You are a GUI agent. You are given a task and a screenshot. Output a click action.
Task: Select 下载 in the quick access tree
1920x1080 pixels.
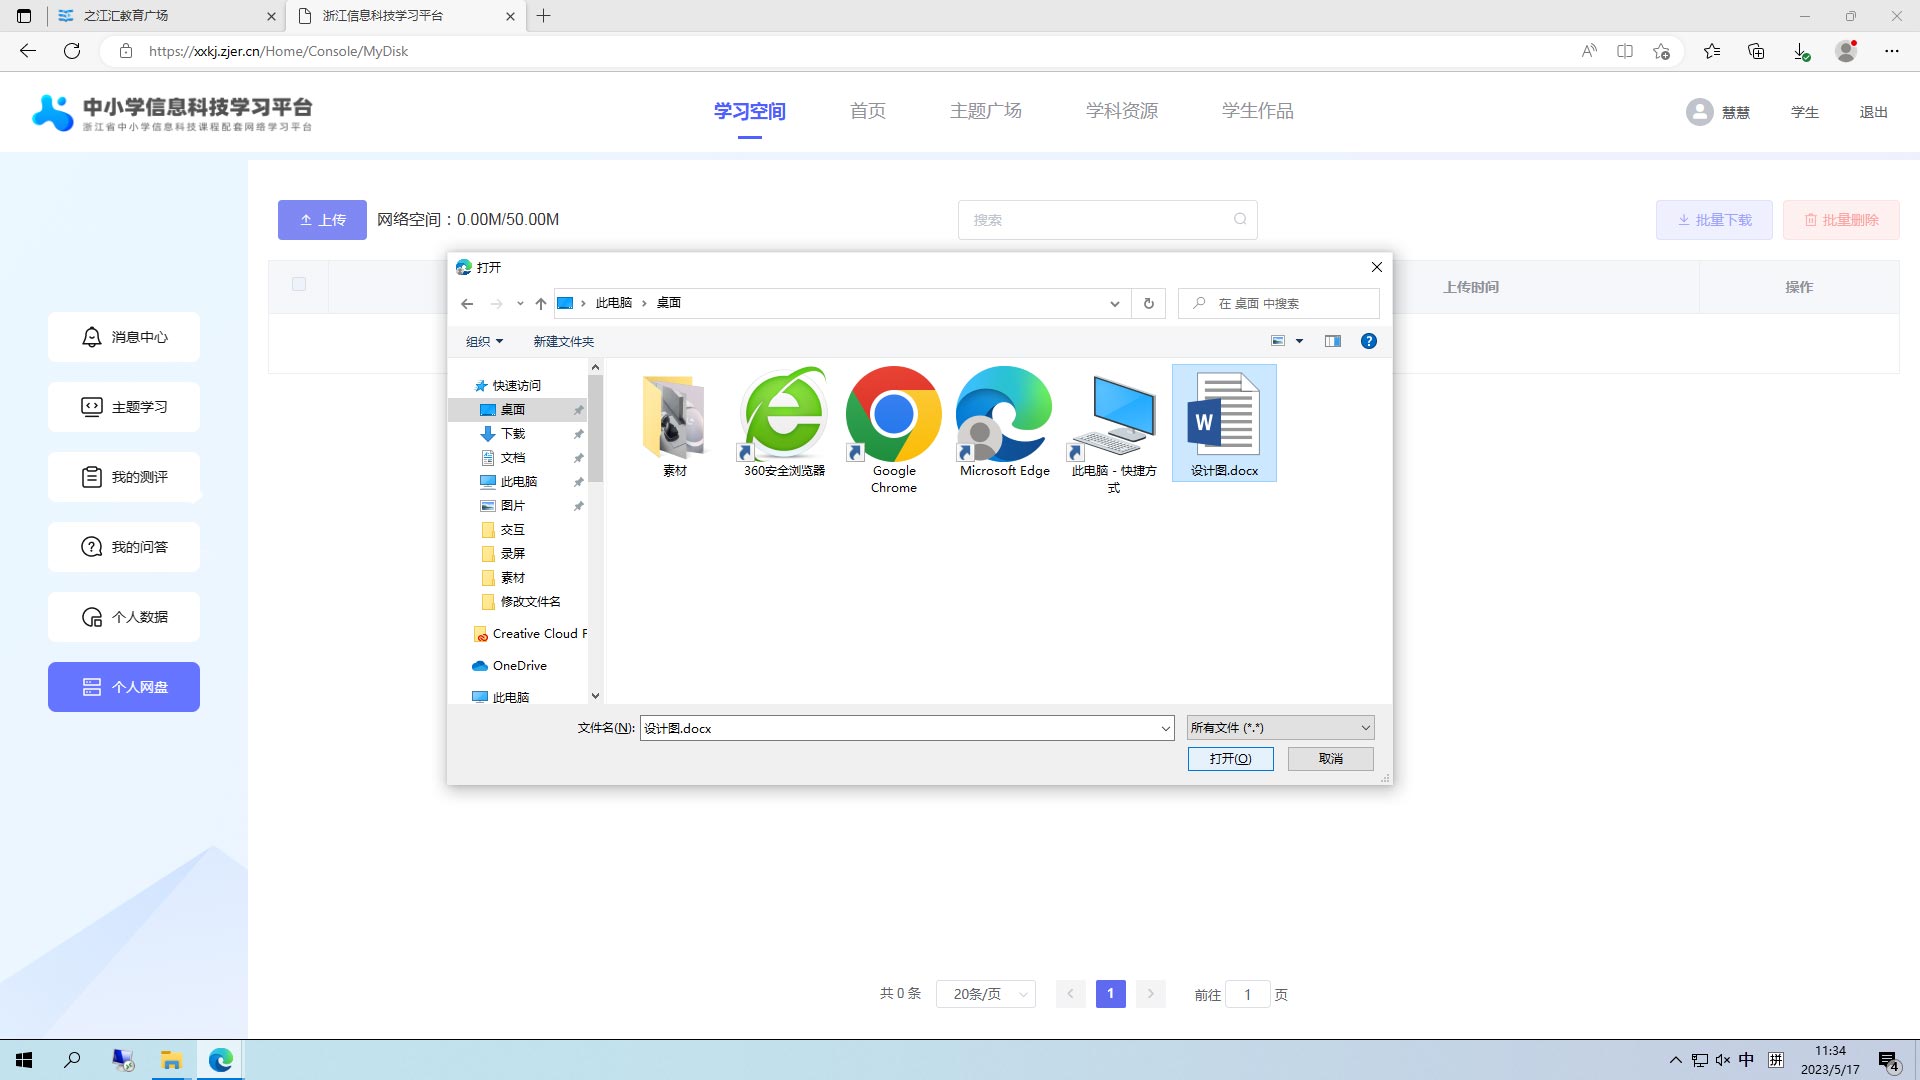513,433
